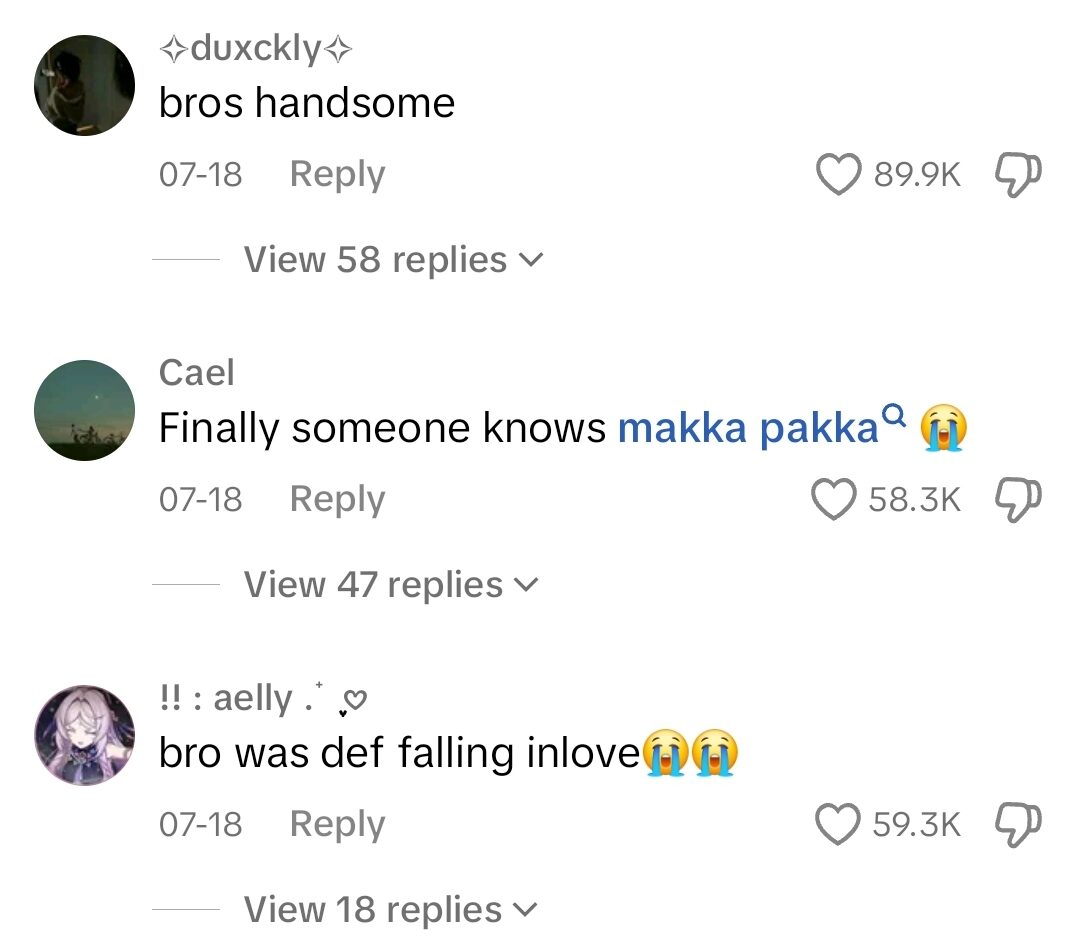
Task: Like duxckly's "bros handsome" comment
Action: point(836,173)
